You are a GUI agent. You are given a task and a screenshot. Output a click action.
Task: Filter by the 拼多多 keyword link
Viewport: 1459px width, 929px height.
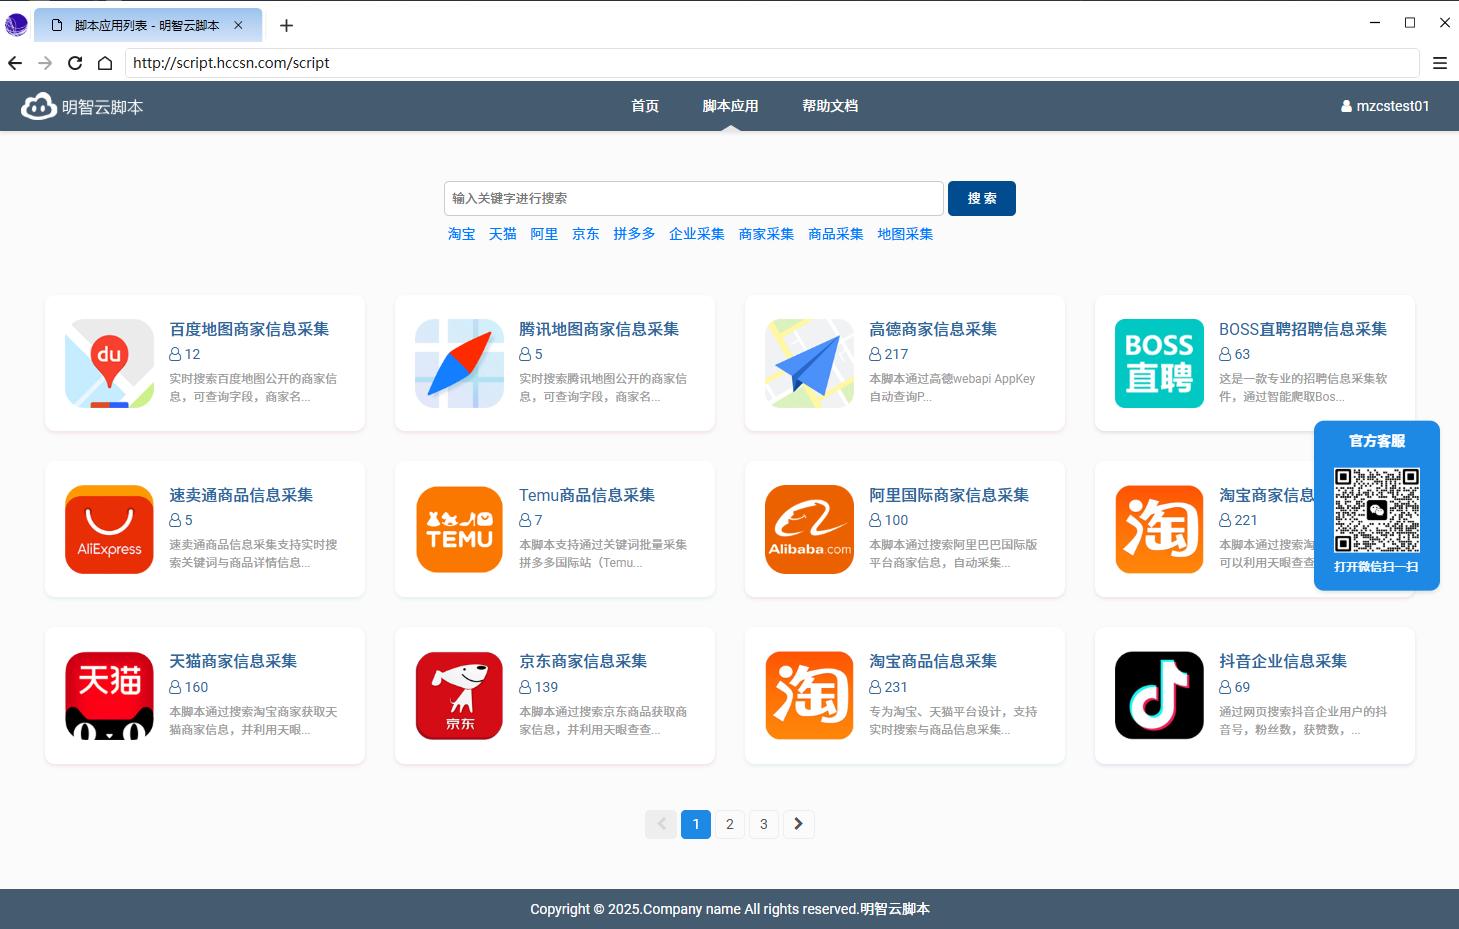tap(634, 234)
